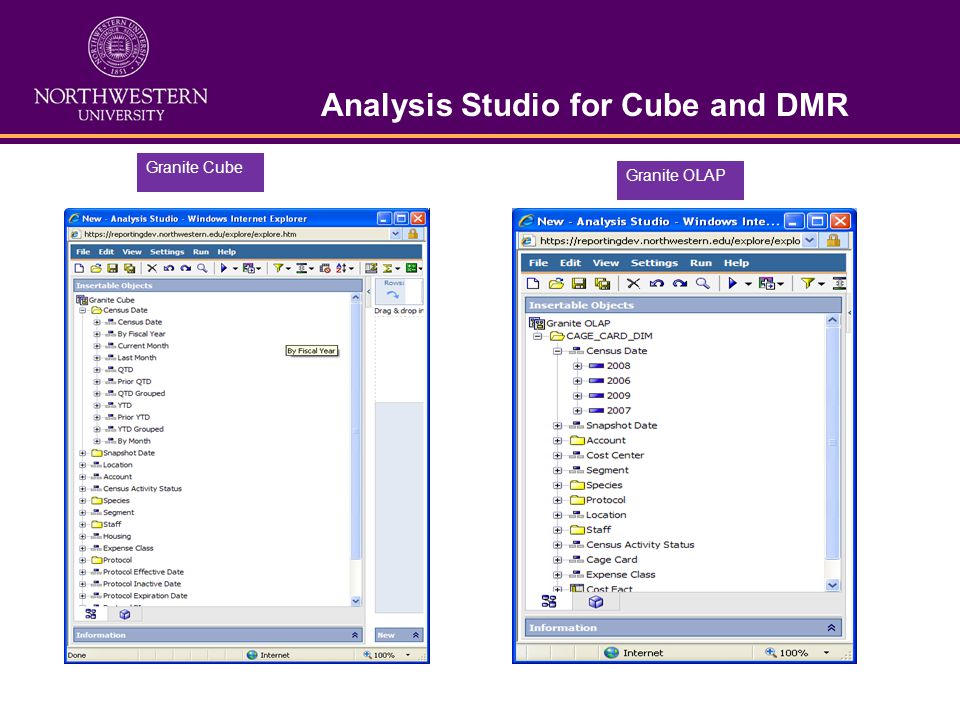This screenshot has height=720, width=960.
Task: Select Expense Class in Granite OLAP tree
Action: coord(620,575)
